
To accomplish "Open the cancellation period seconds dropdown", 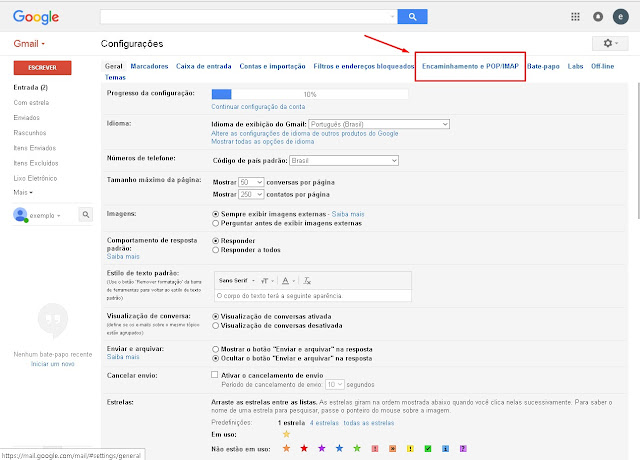I will [335, 384].
